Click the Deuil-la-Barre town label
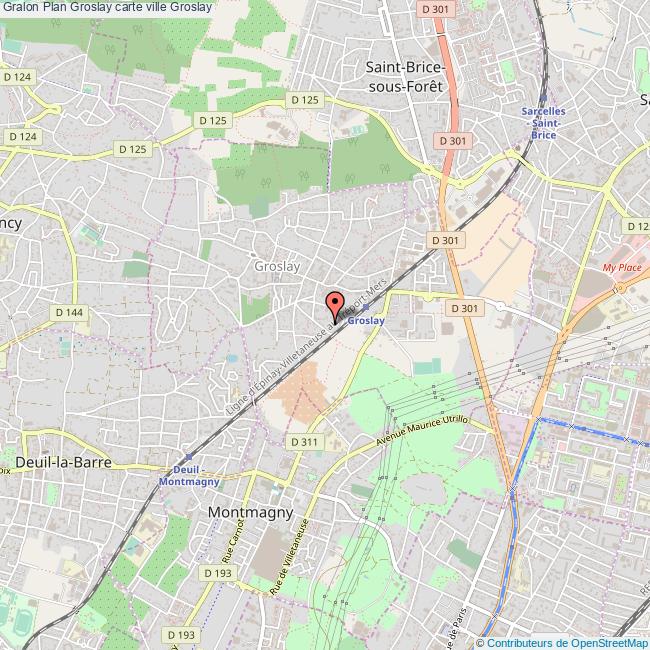 click(63, 463)
